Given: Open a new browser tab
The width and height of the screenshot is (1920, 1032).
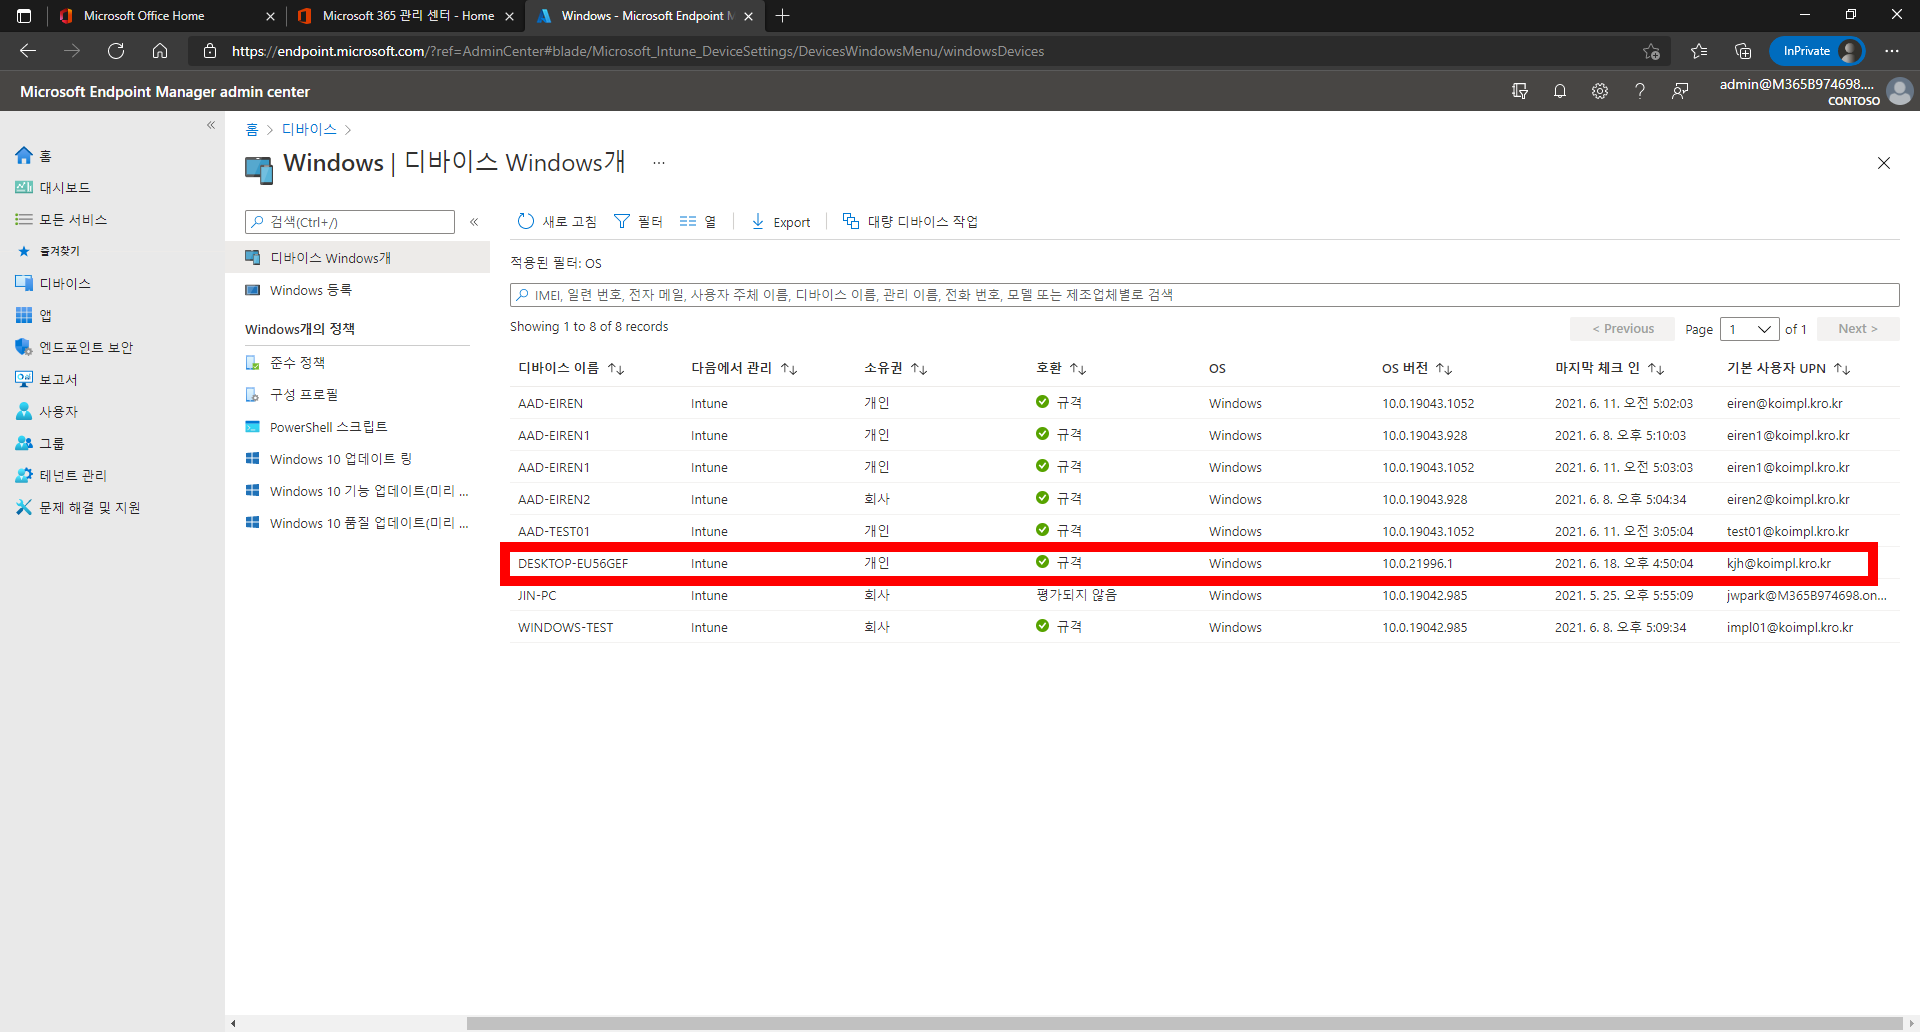Looking at the screenshot, I should [782, 16].
